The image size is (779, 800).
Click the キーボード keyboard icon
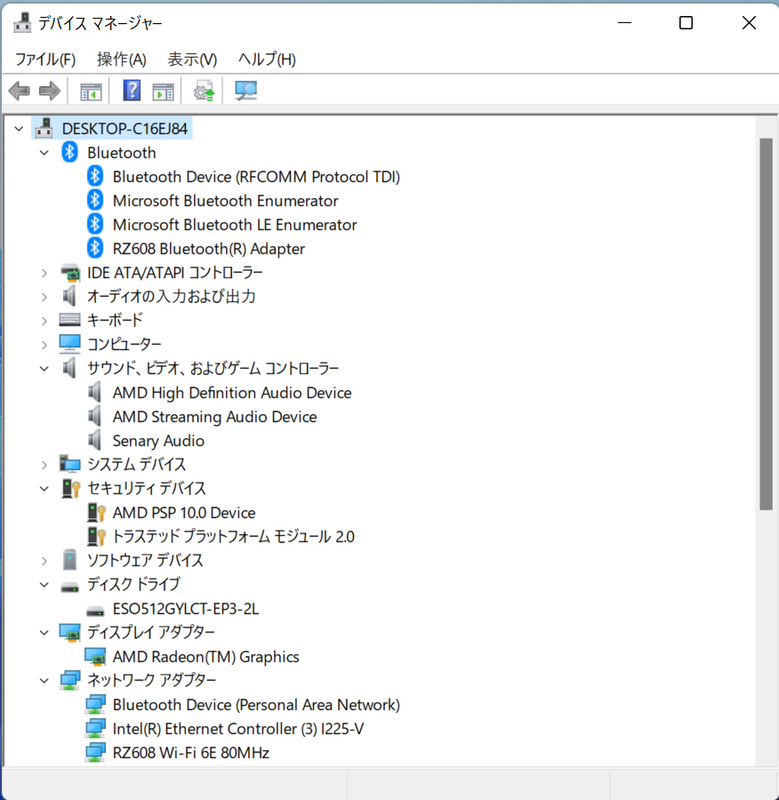(69, 320)
